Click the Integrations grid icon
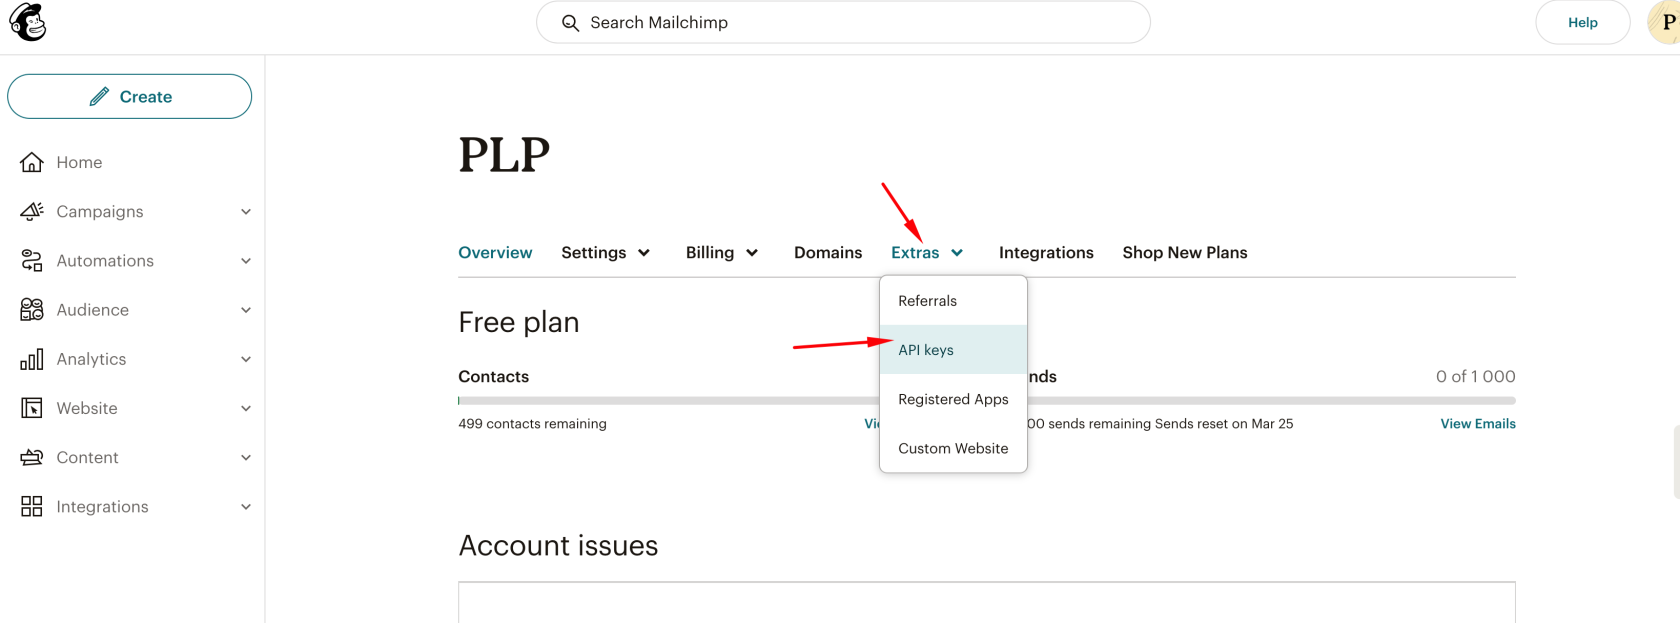The width and height of the screenshot is (1680, 623). (32, 506)
